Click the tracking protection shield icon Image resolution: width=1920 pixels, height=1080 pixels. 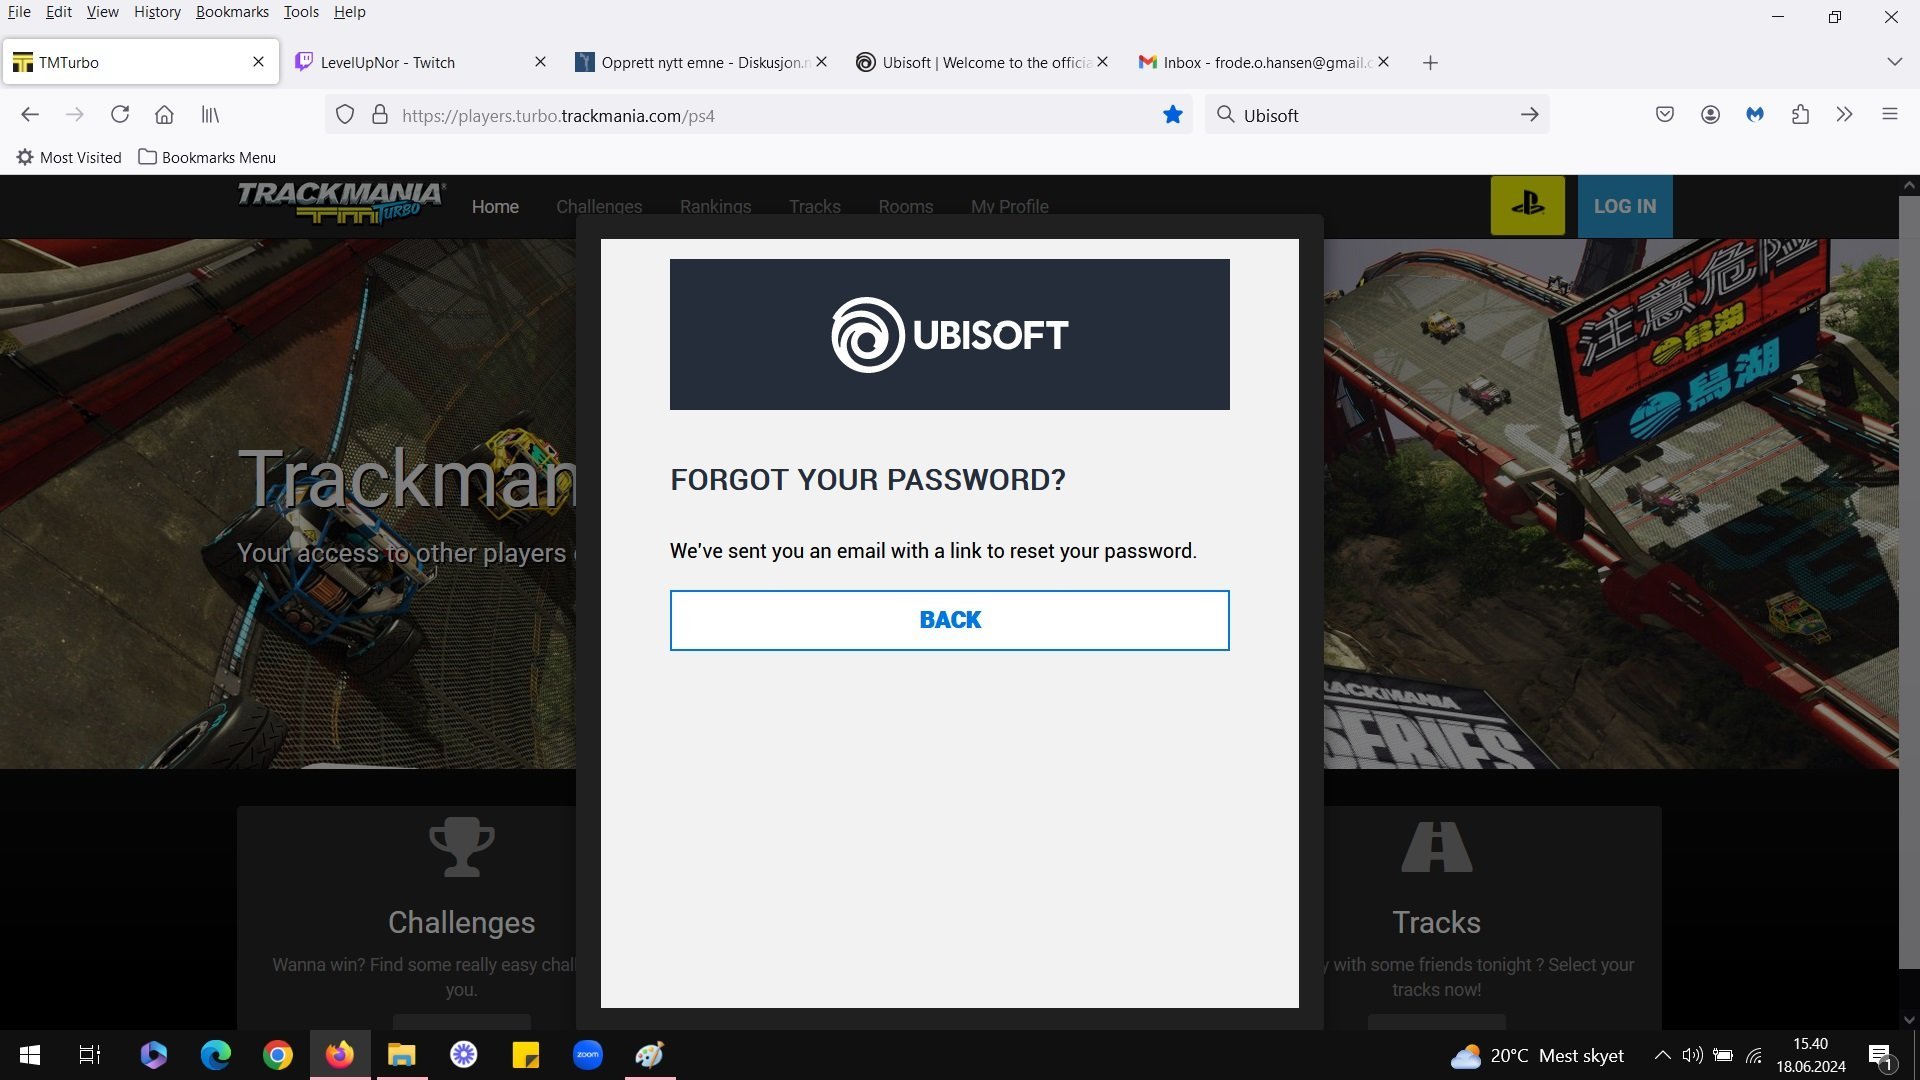click(345, 115)
